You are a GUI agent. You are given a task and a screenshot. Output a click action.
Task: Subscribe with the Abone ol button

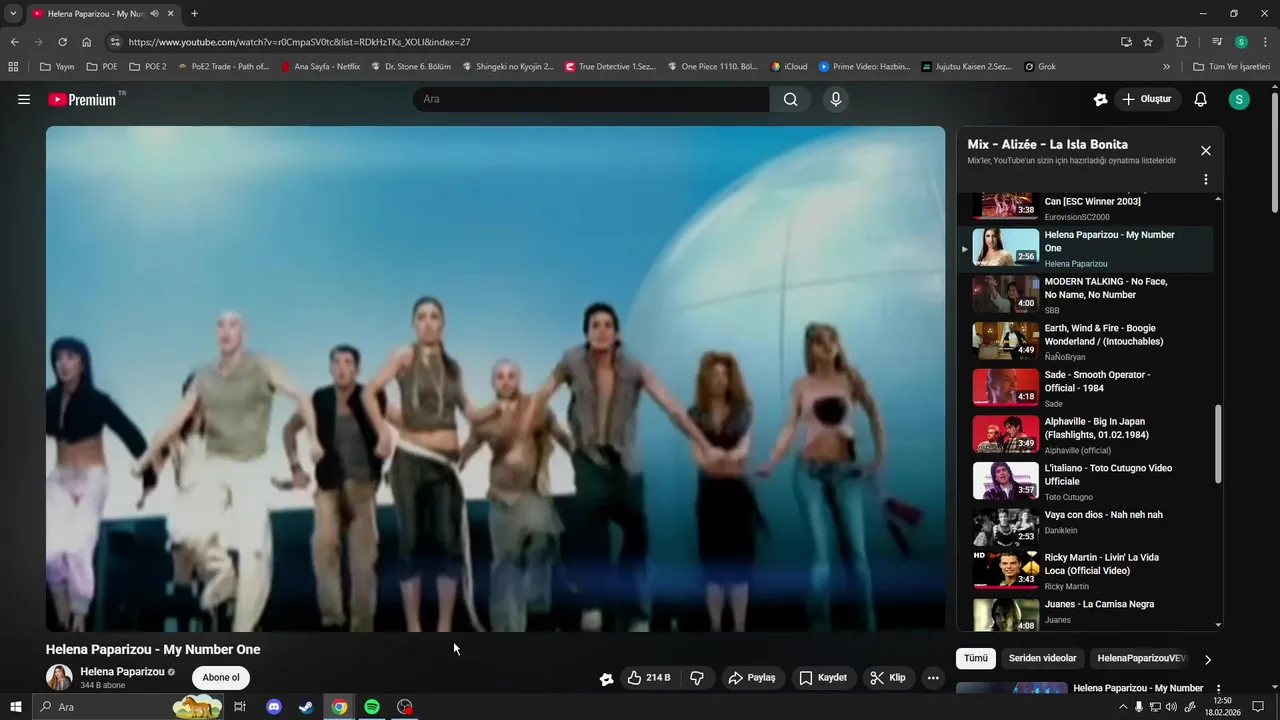pos(221,677)
